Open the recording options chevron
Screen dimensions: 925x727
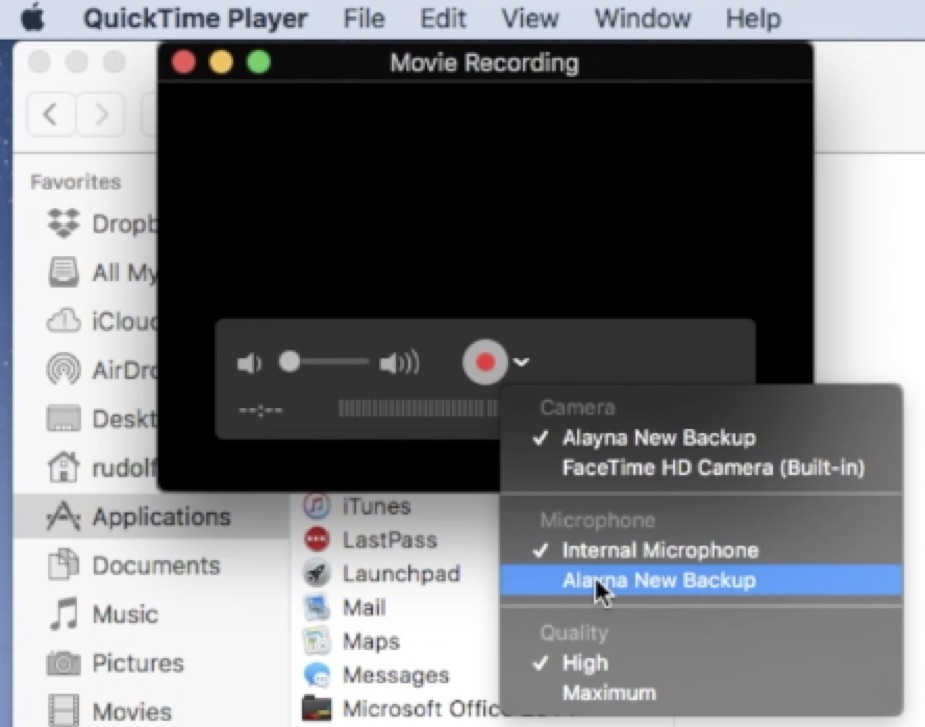click(x=521, y=362)
